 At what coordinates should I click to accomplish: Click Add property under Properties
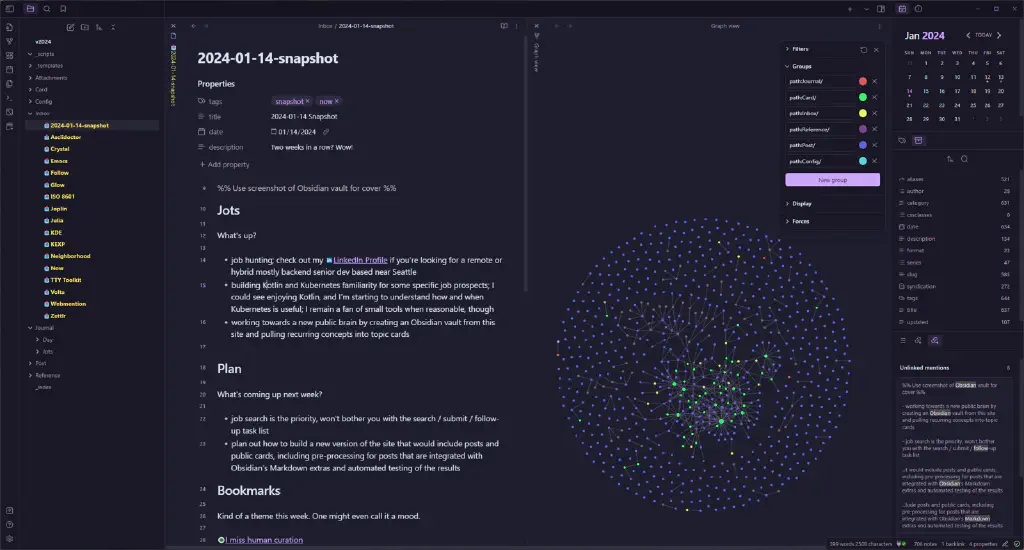(x=228, y=164)
